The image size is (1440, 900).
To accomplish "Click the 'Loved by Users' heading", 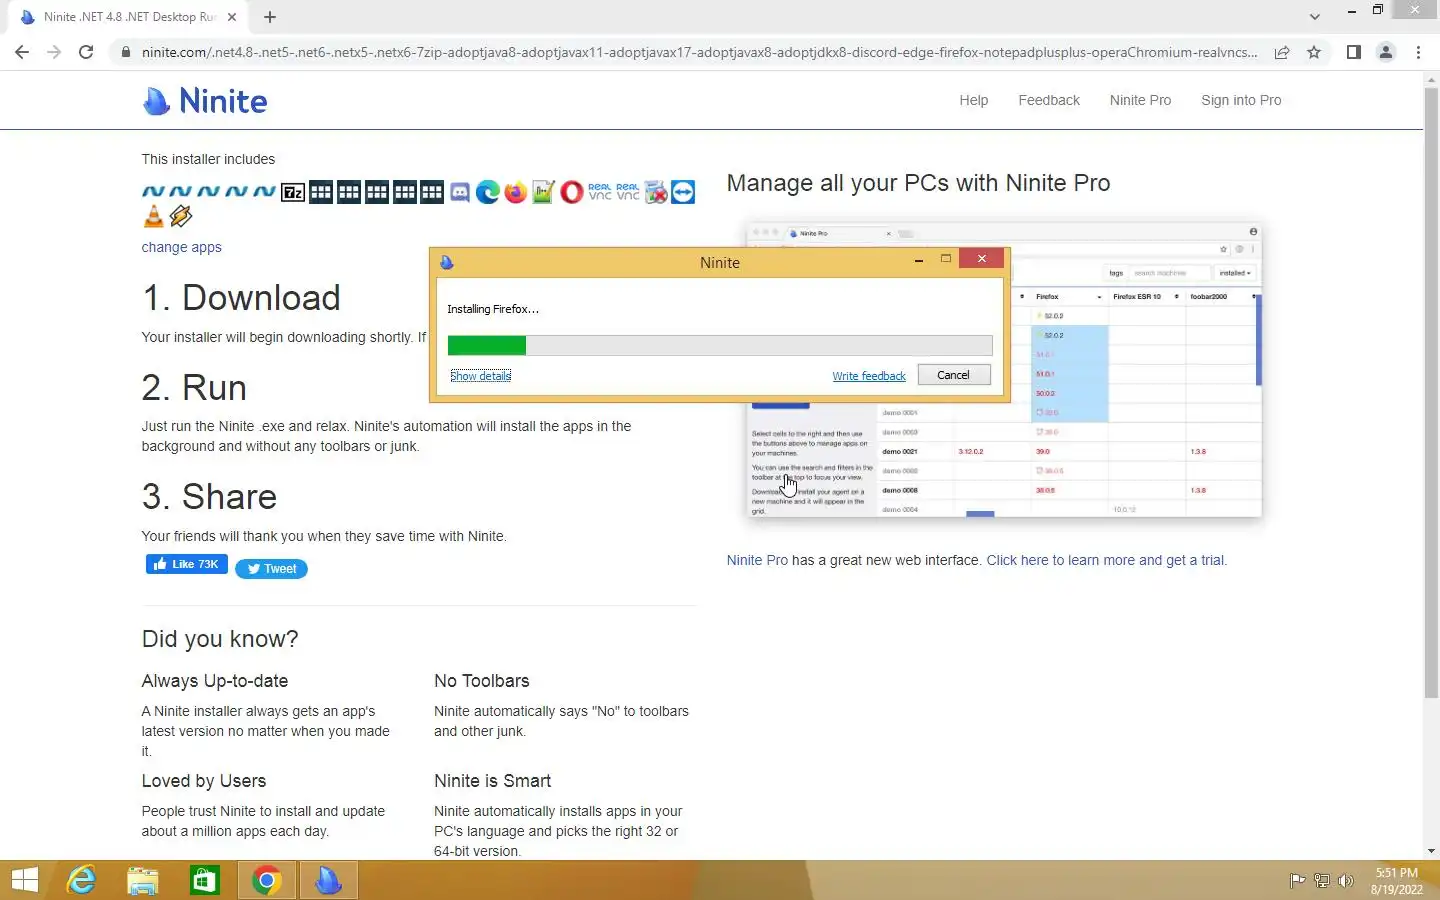I will point(203,781).
